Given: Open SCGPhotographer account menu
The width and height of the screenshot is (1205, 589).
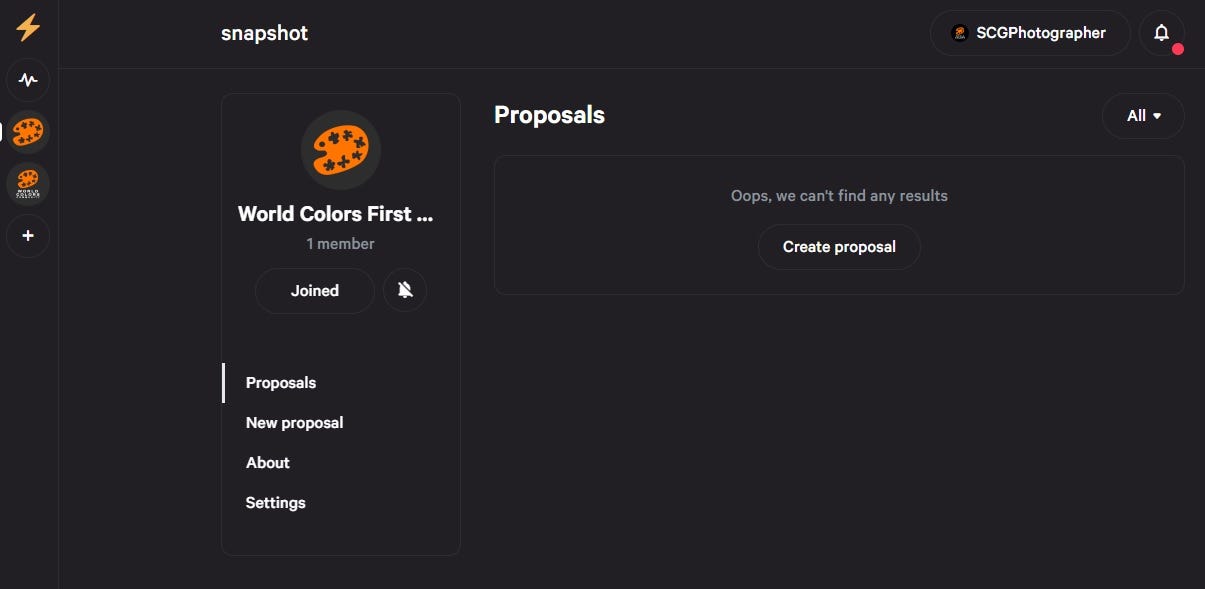Looking at the screenshot, I should pos(1030,33).
